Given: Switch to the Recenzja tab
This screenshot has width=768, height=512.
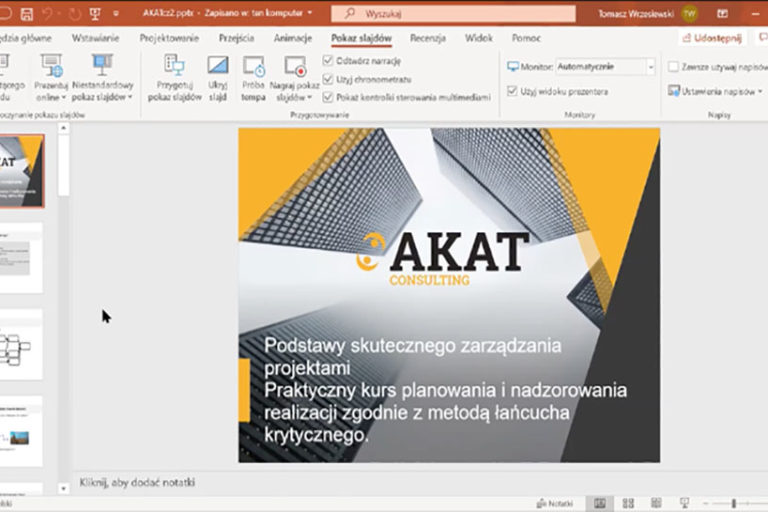Looking at the screenshot, I should pos(427,38).
